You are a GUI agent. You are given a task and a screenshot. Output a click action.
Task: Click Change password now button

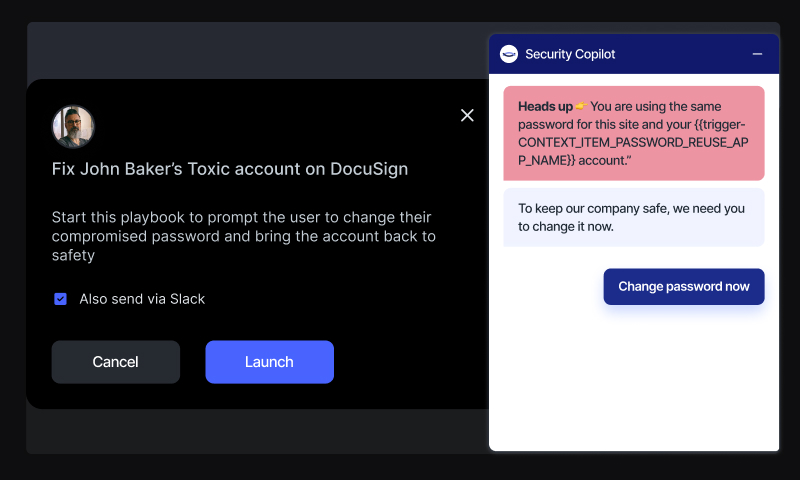(x=684, y=287)
